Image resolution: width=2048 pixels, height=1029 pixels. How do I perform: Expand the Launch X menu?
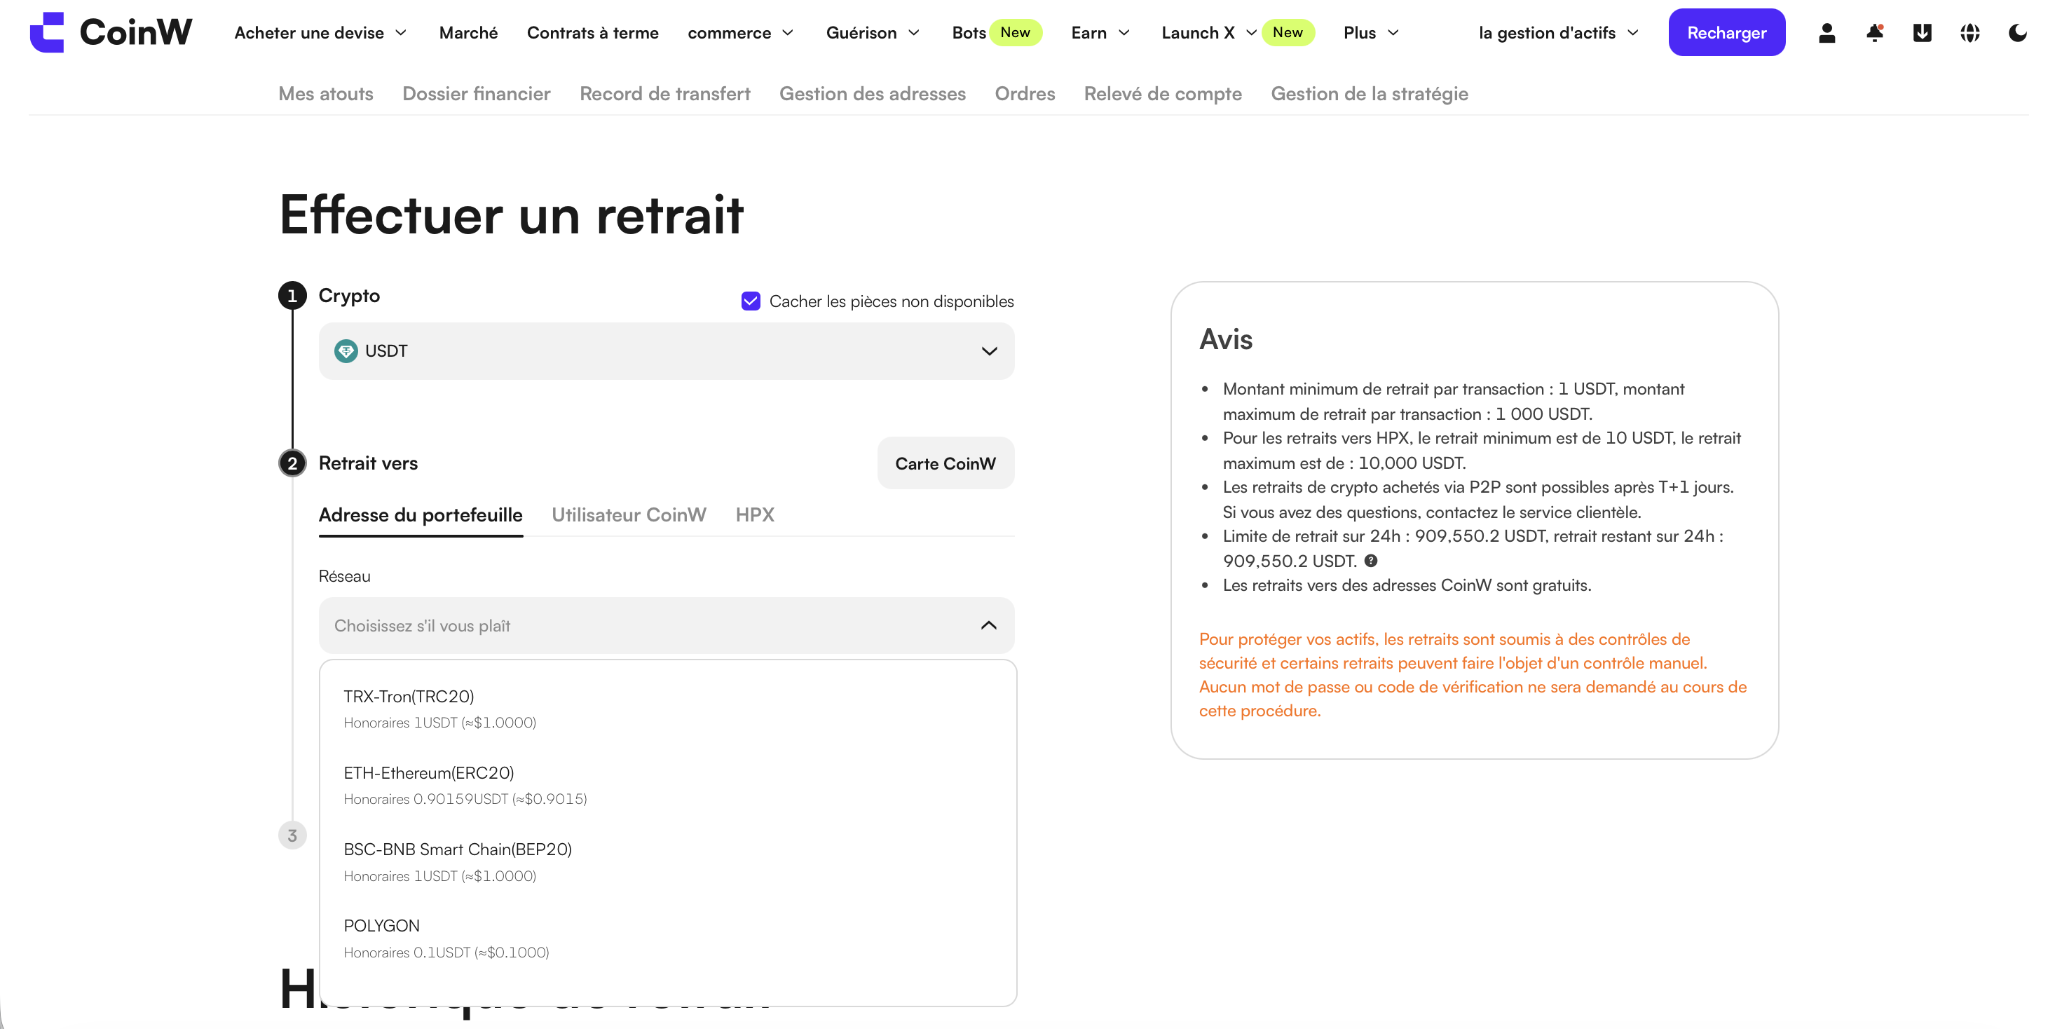click(x=1210, y=33)
